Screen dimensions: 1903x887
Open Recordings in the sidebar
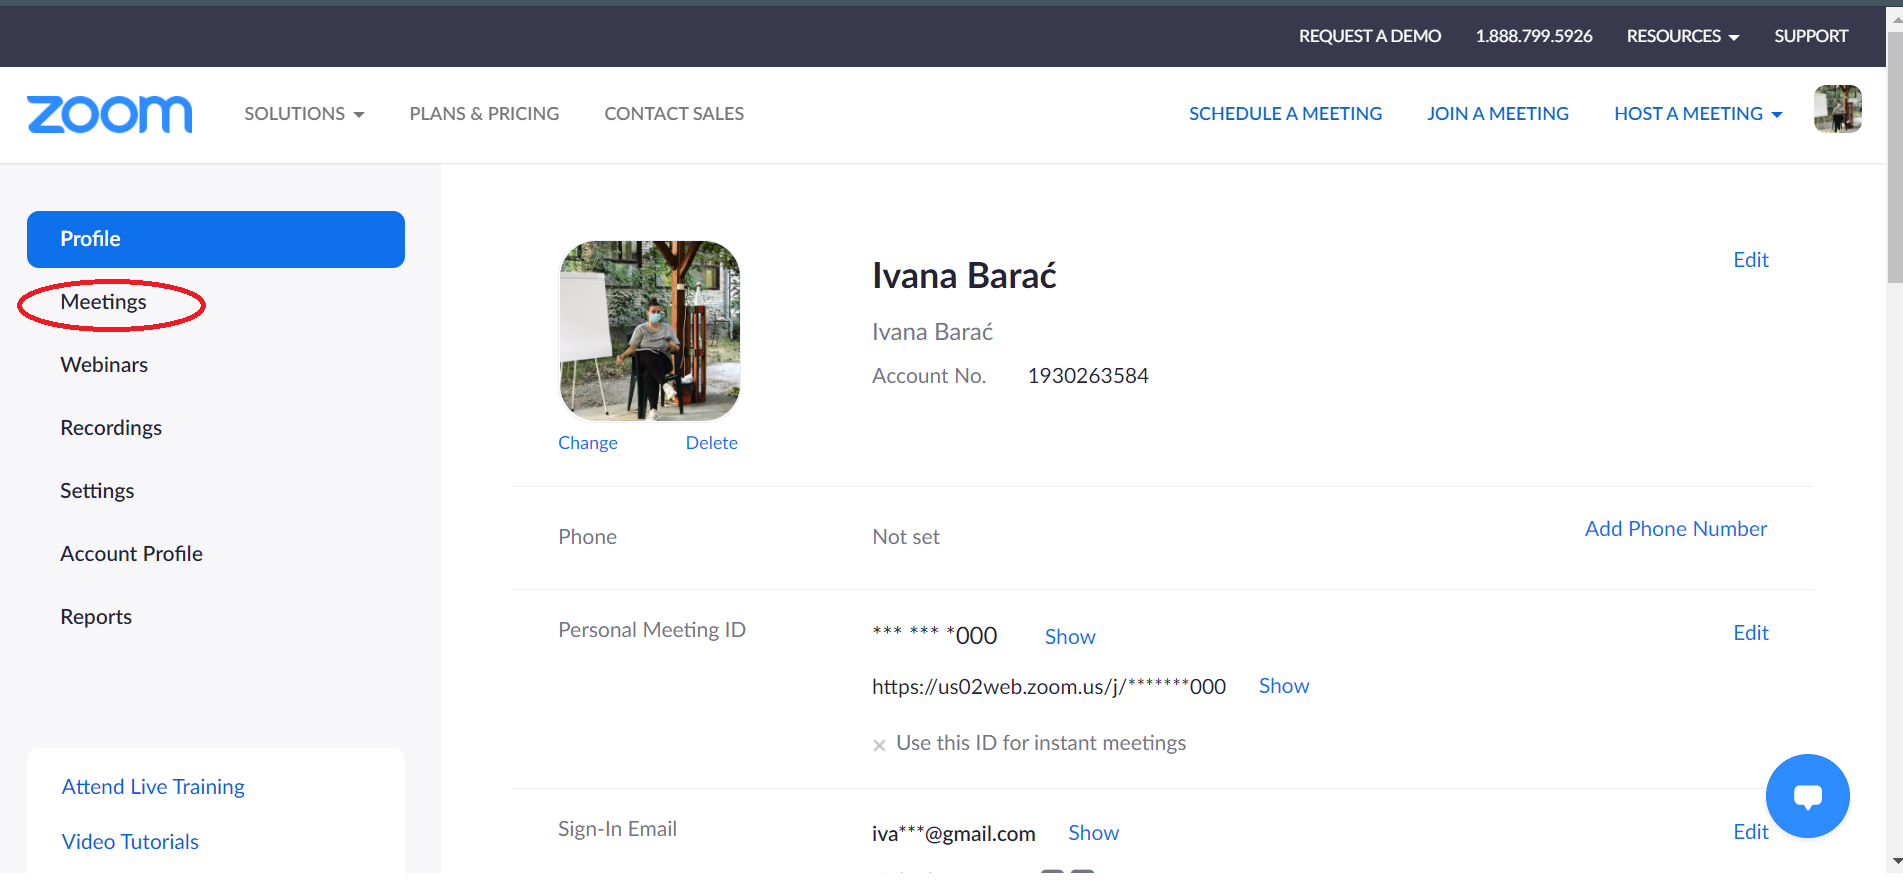click(x=111, y=428)
